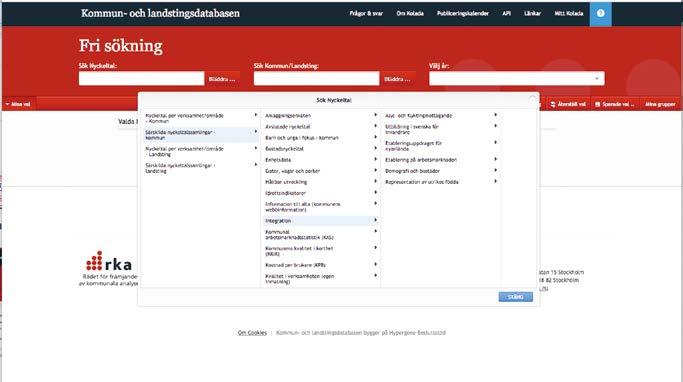
Task: Expand arrow next to Demografi och bostäder
Action: pyautogui.click(x=496, y=170)
